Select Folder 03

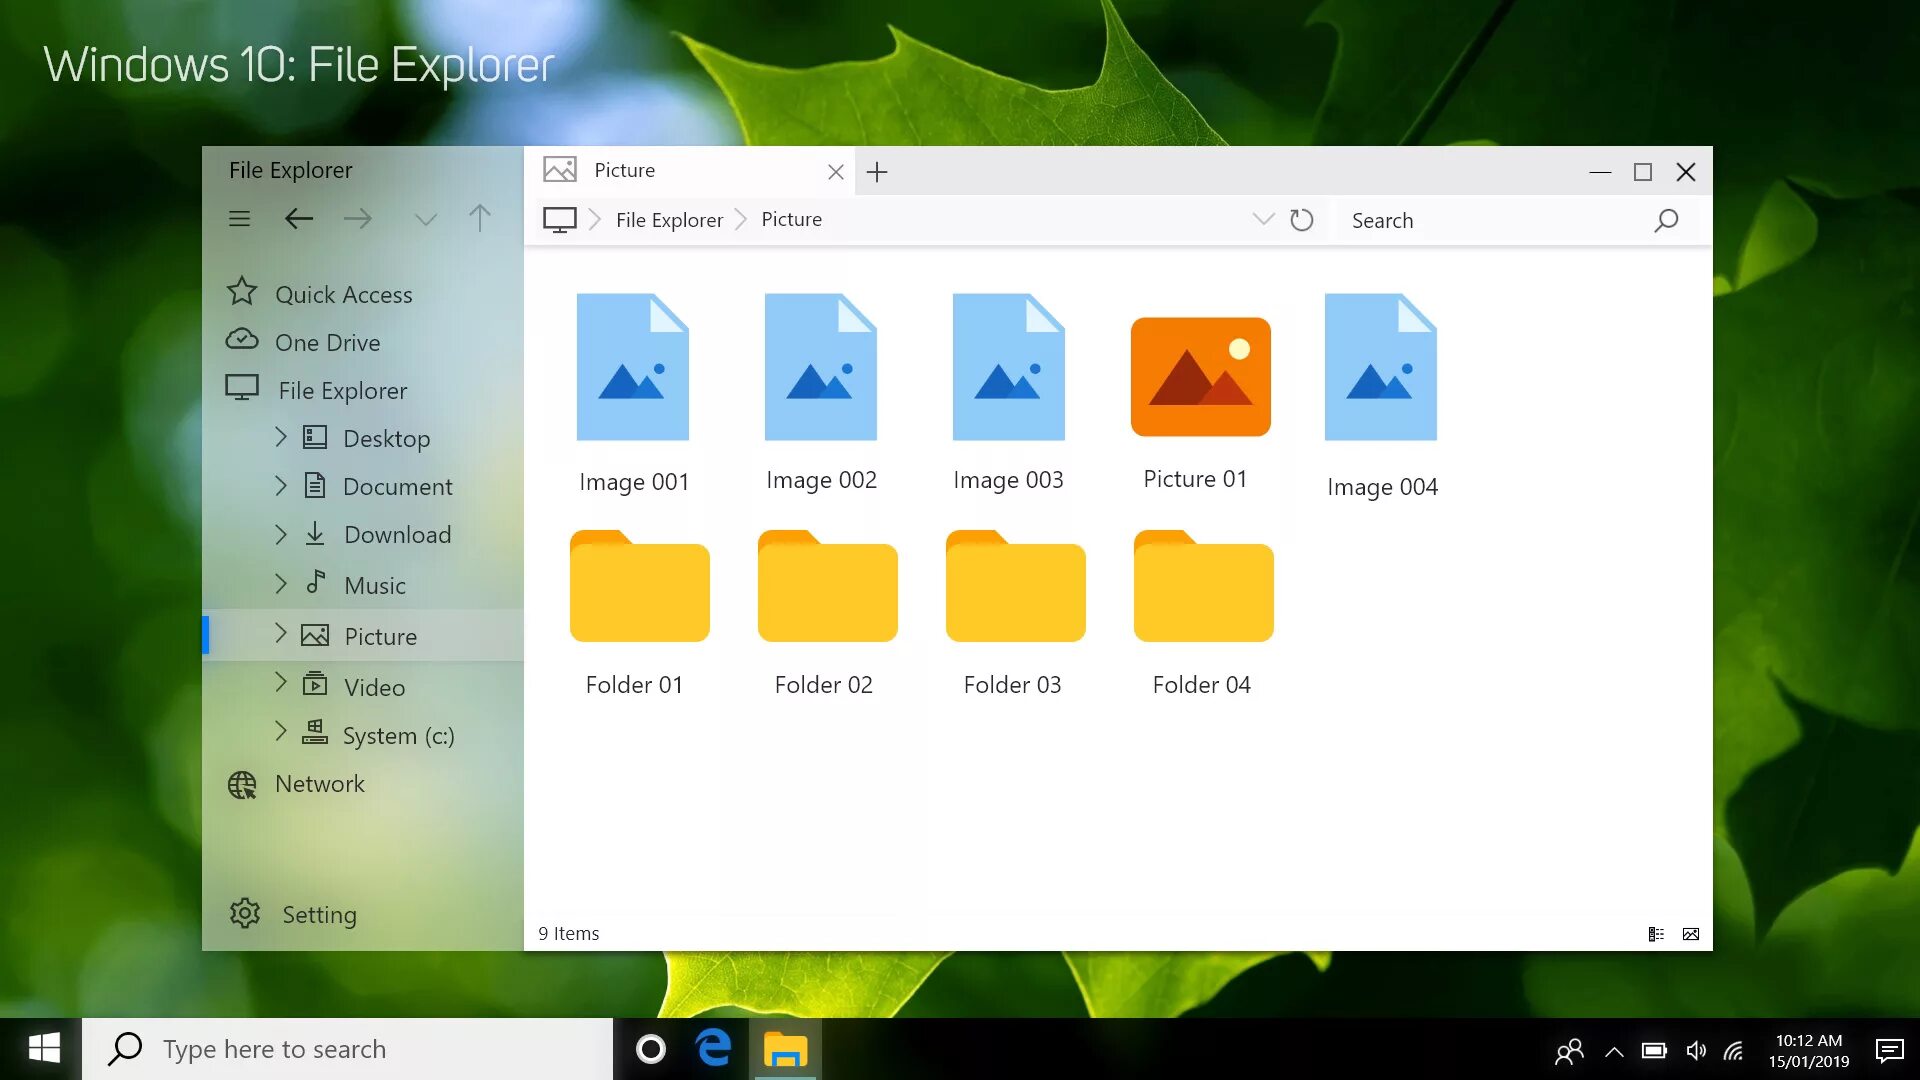[x=1014, y=613]
